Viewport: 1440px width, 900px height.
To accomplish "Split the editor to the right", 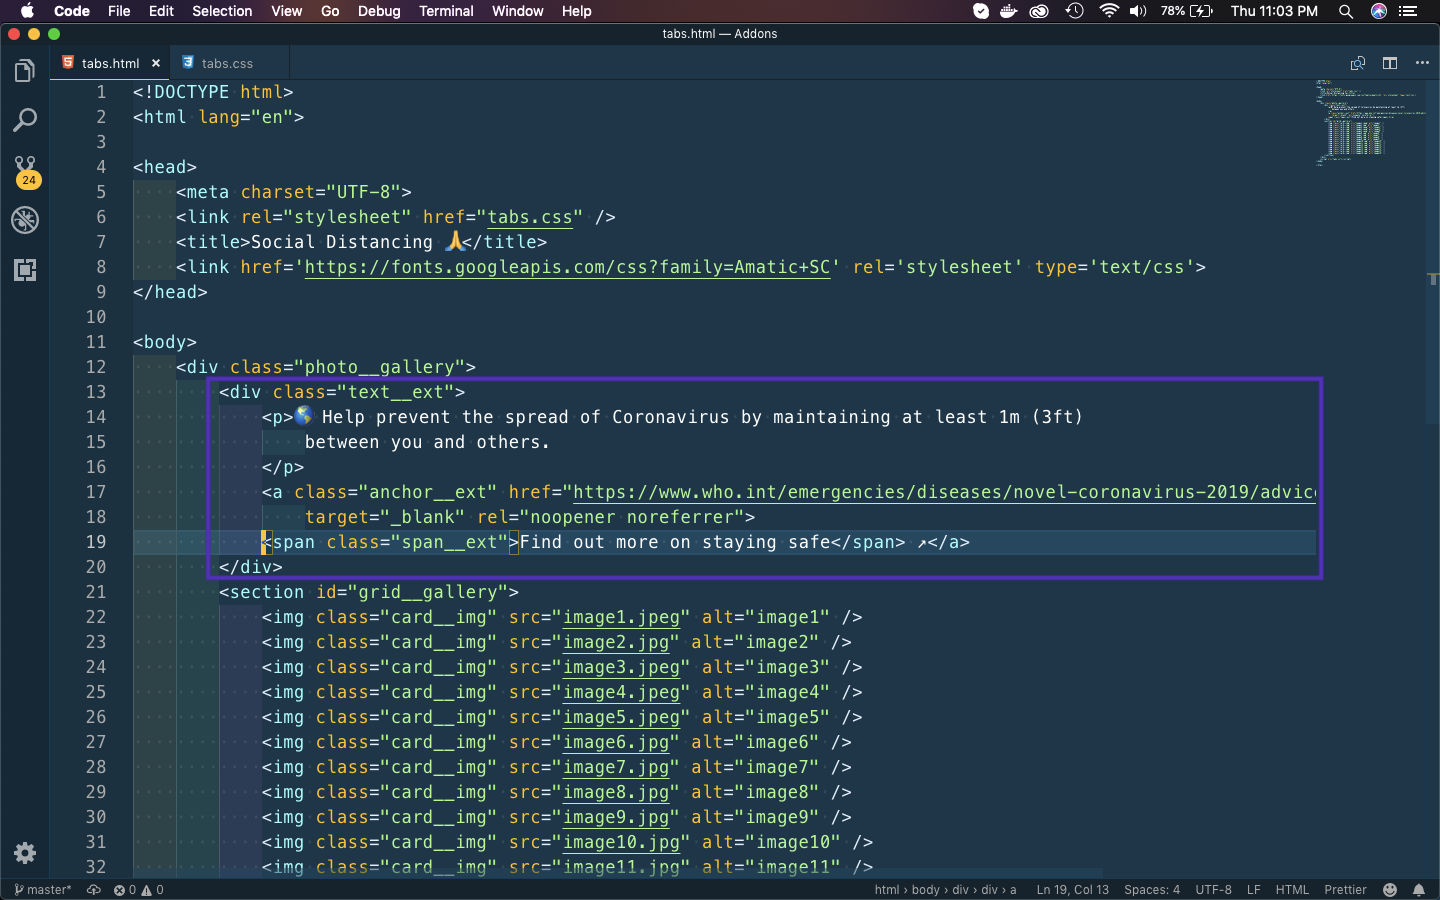I will click(x=1390, y=63).
